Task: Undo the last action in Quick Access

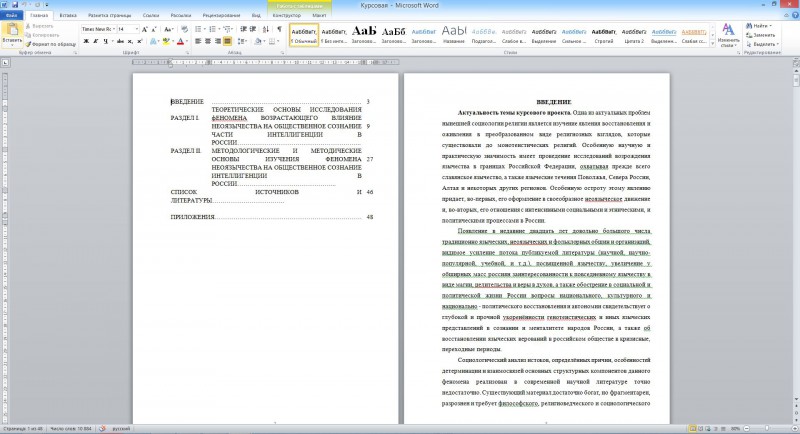Action: tap(24, 5)
